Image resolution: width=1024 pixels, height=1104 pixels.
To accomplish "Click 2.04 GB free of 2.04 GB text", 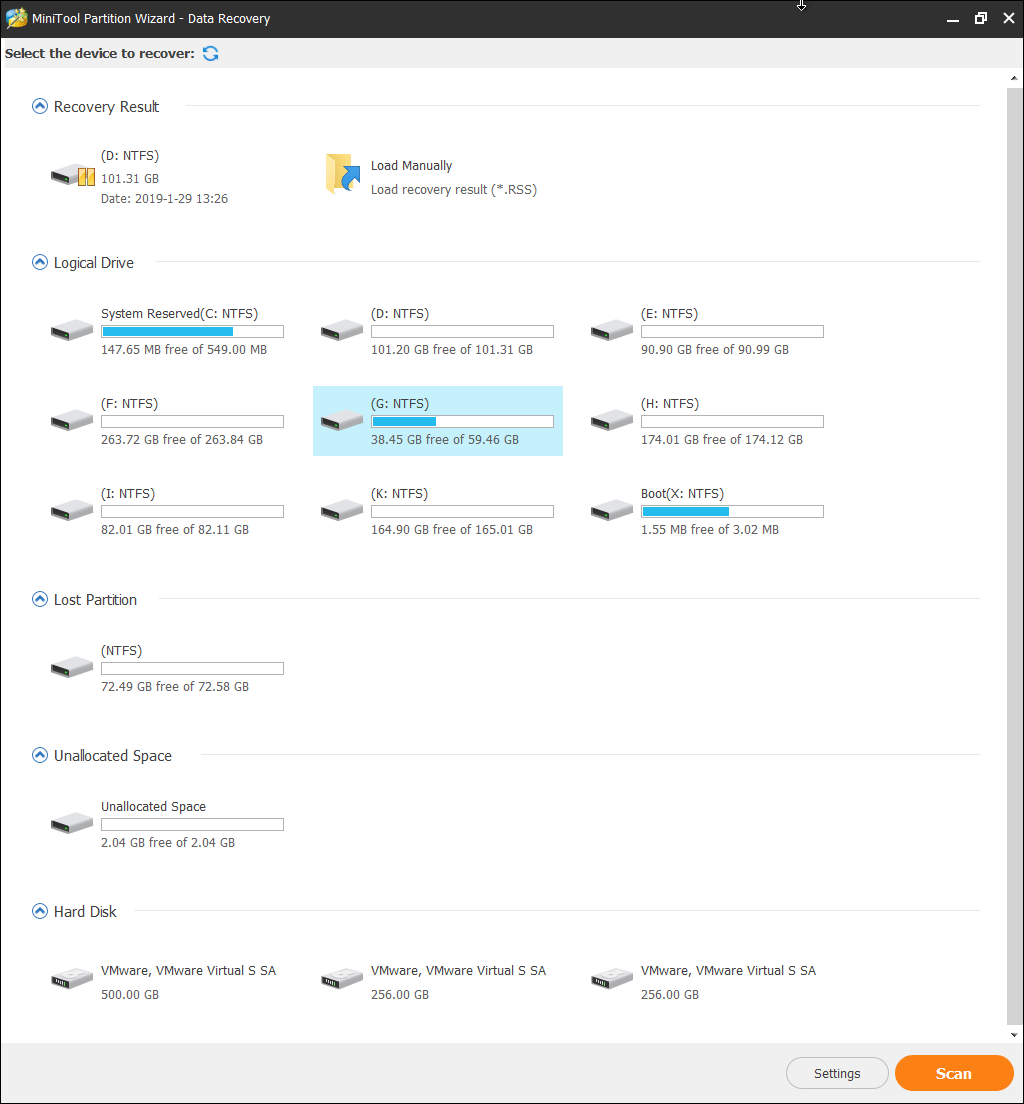I will (168, 842).
